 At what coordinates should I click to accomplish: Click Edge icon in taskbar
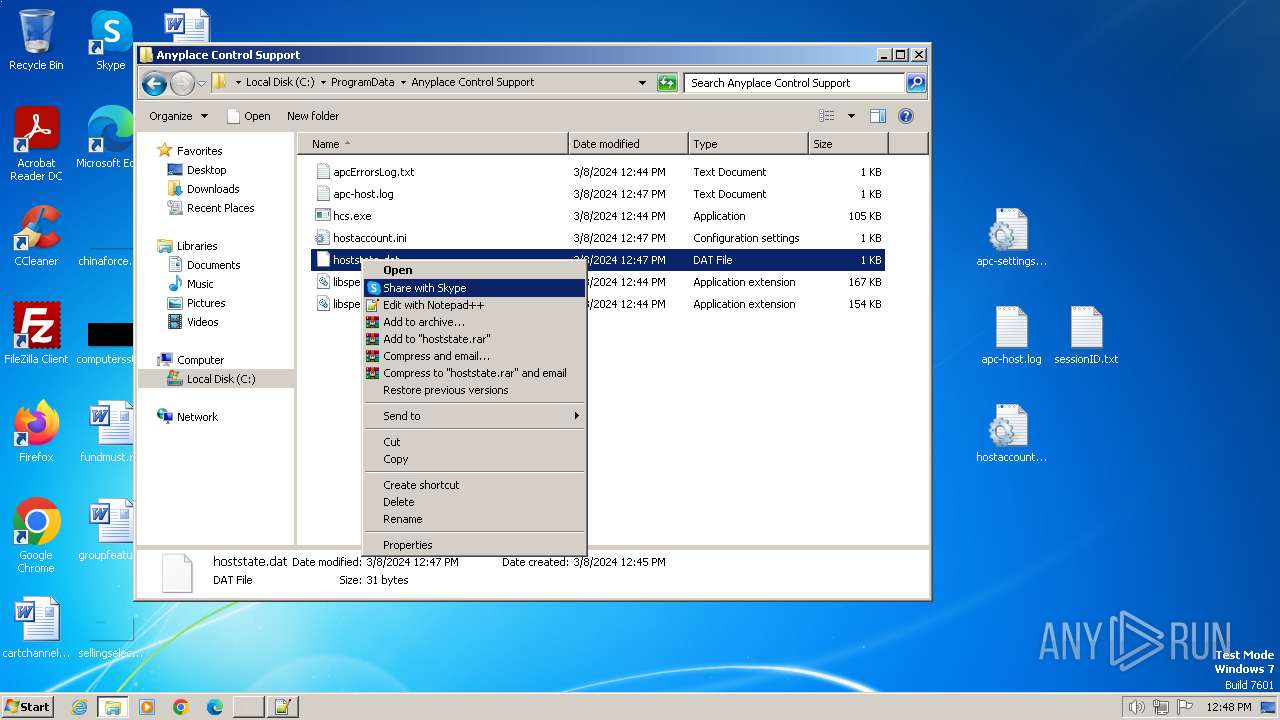click(215, 707)
